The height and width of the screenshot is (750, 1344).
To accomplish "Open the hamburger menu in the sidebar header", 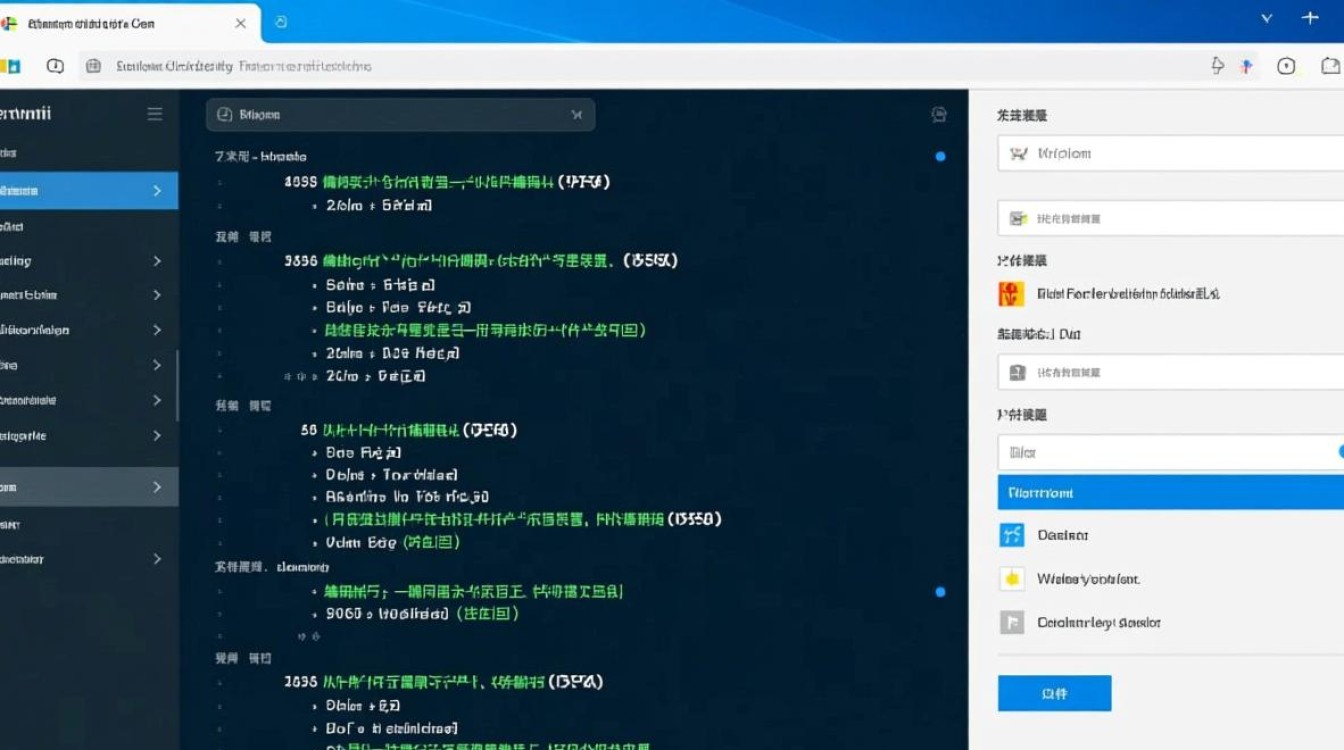I will coord(155,114).
